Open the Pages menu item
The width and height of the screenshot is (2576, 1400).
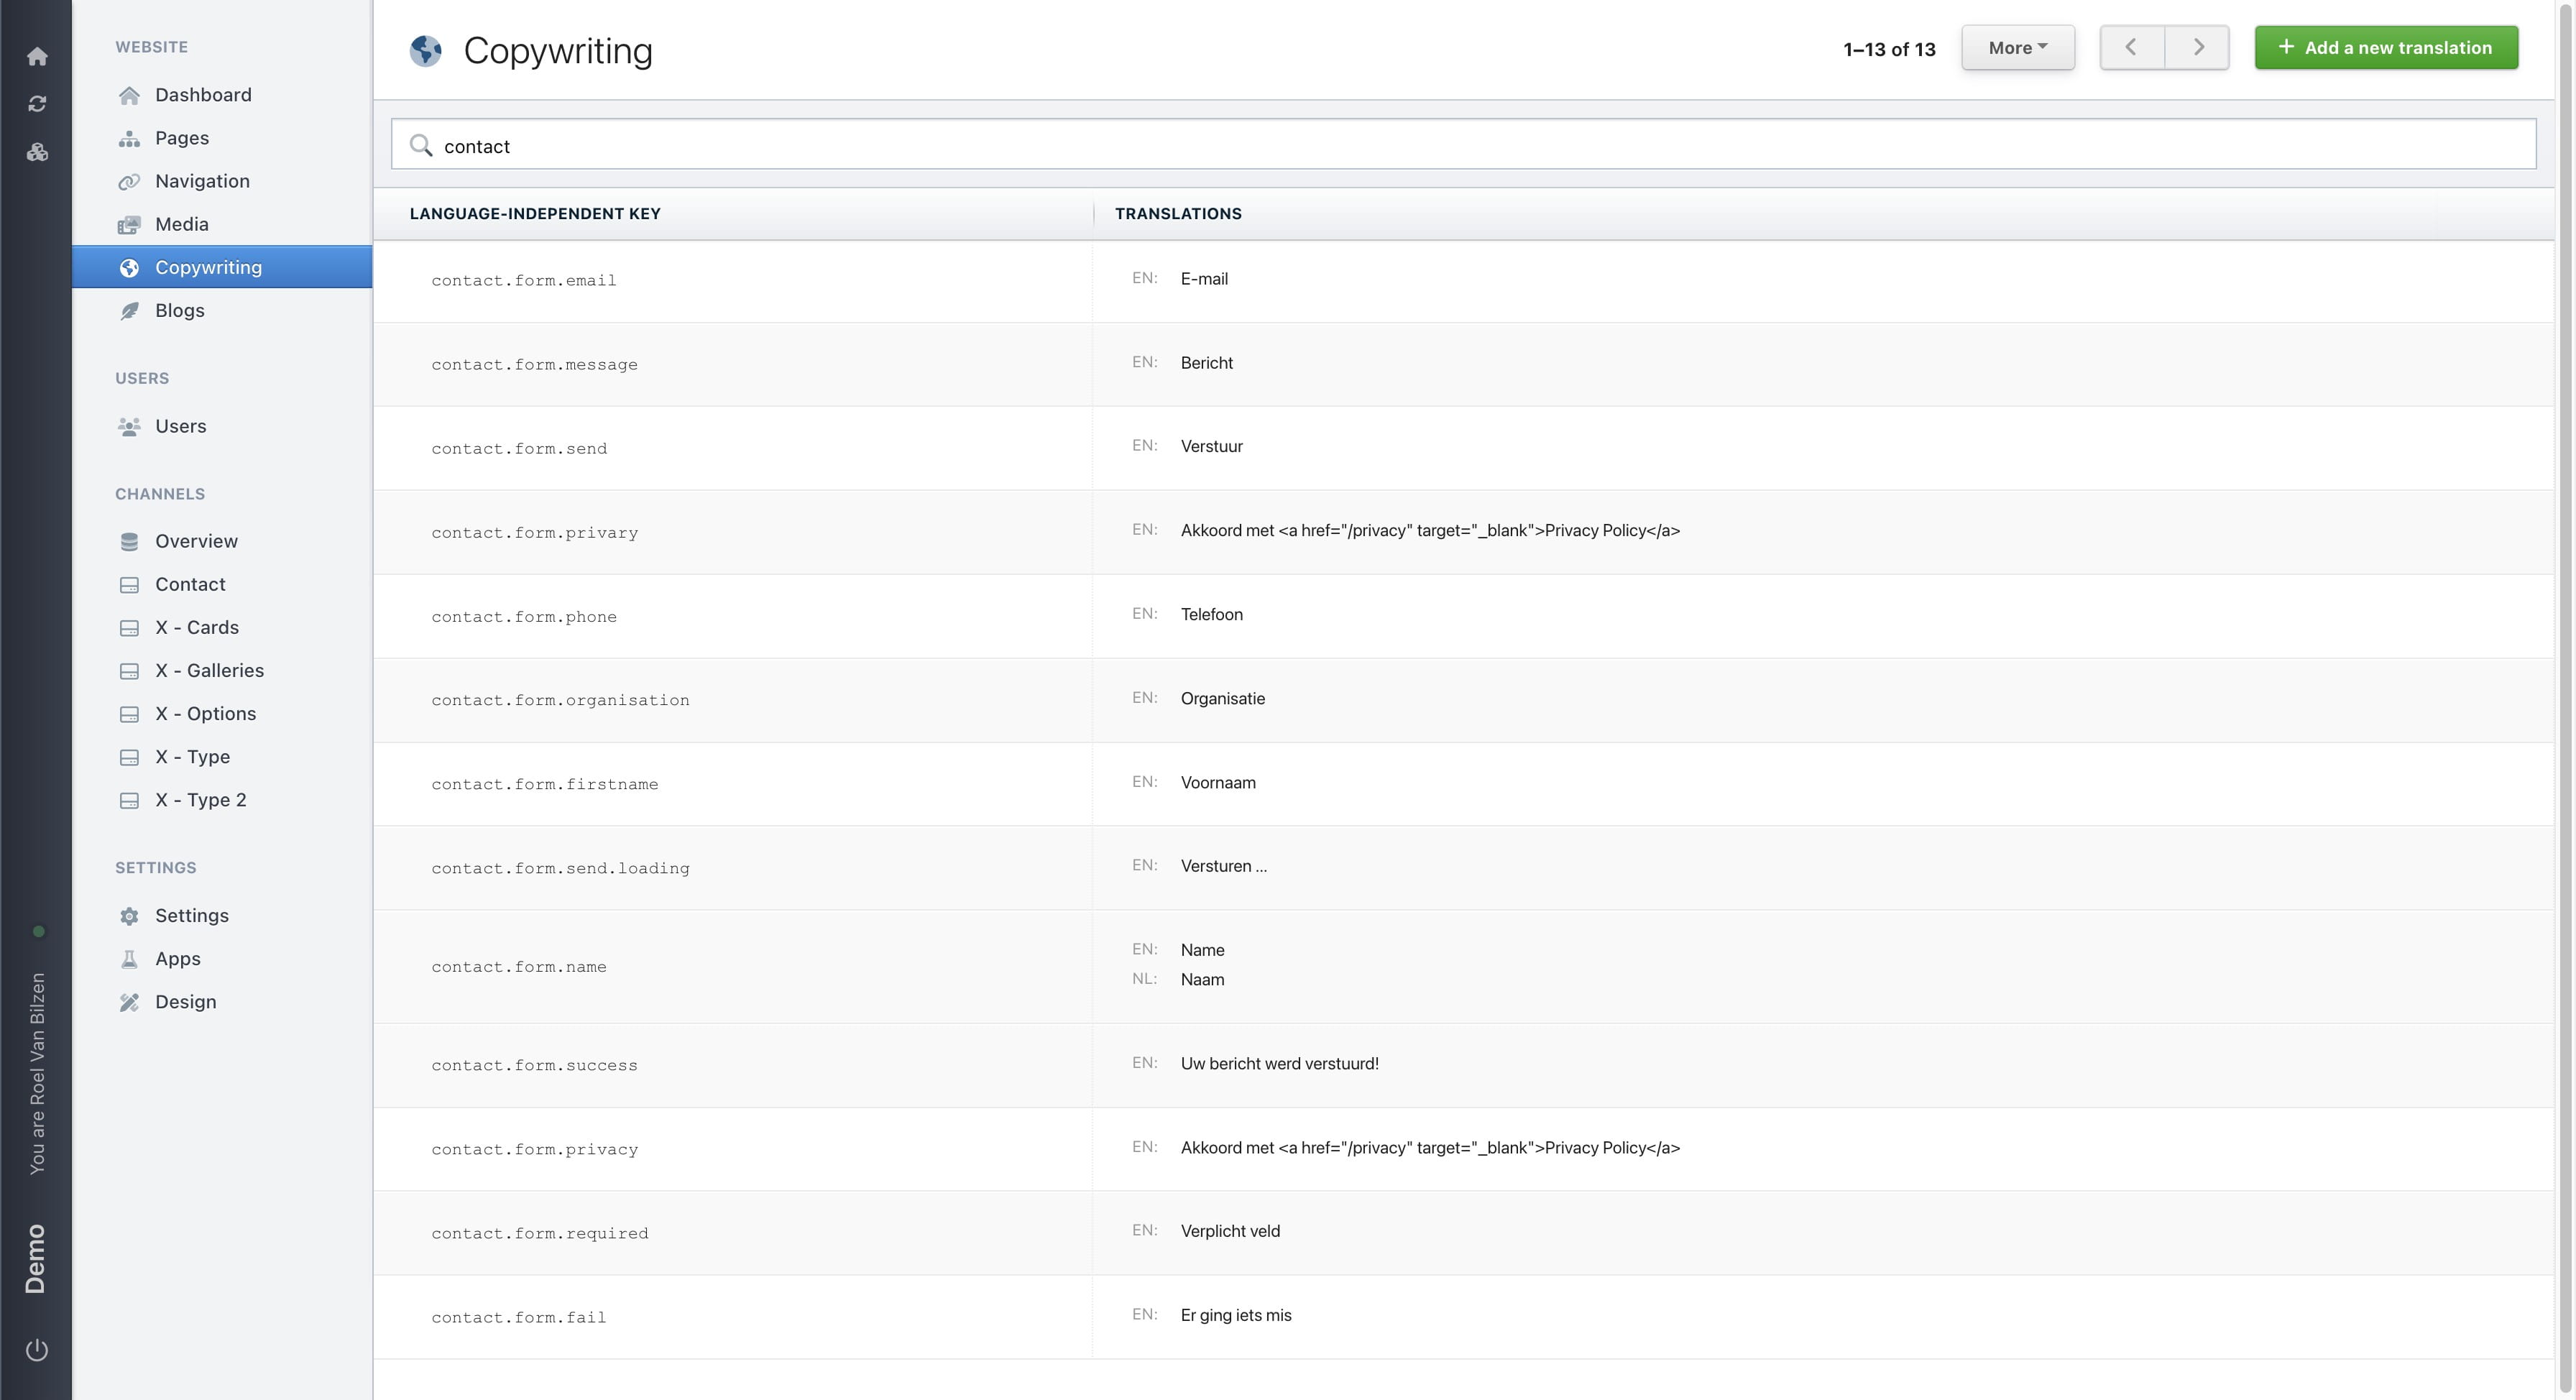(x=181, y=138)
